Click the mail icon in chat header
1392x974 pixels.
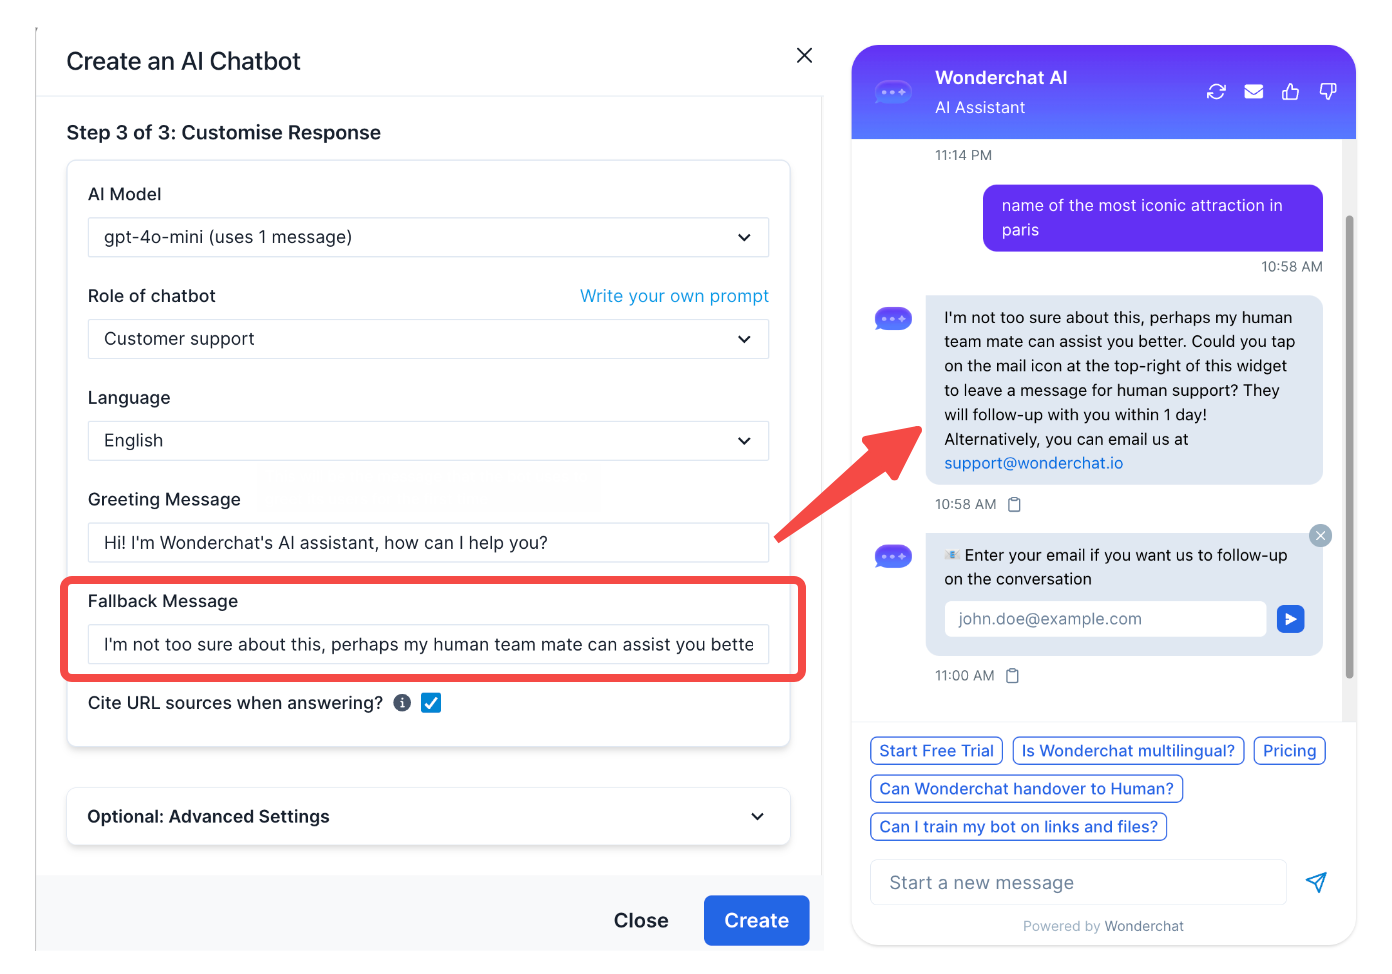[1253, 92]
